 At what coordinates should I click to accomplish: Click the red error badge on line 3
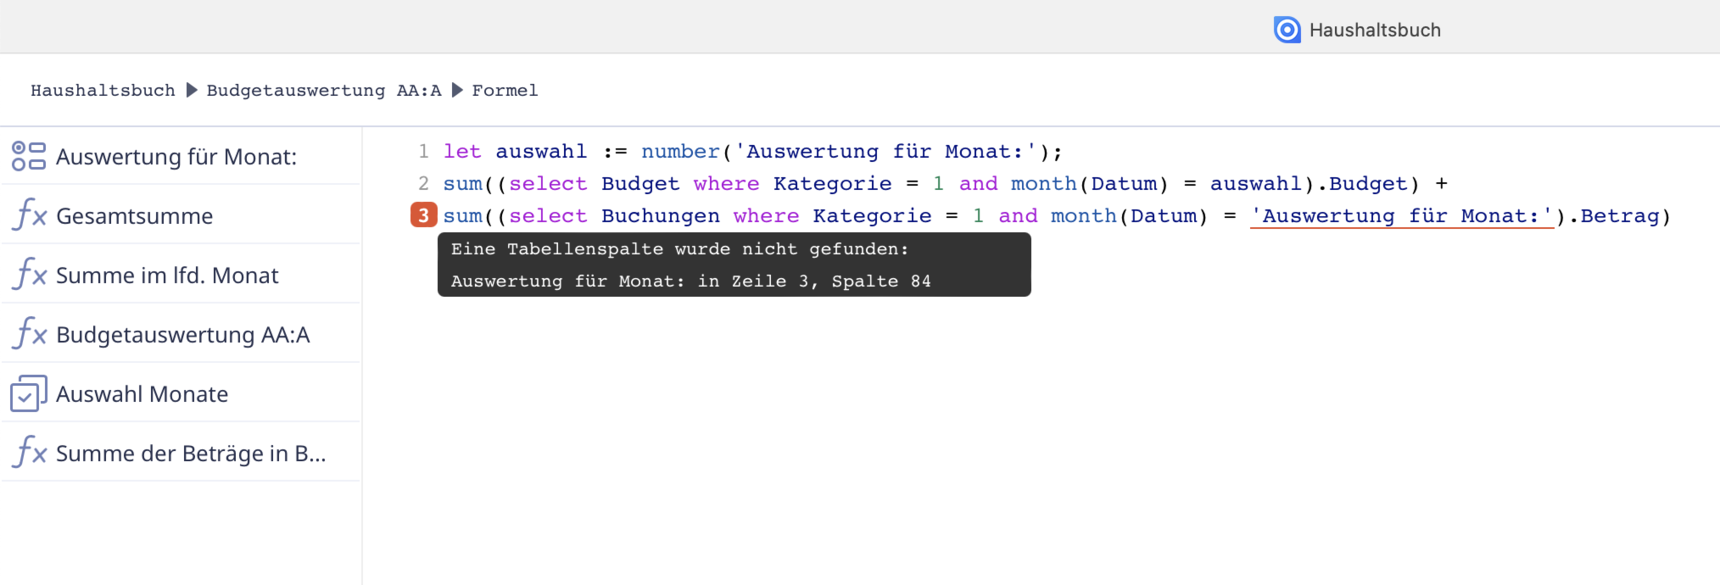[x=424, y=215]
